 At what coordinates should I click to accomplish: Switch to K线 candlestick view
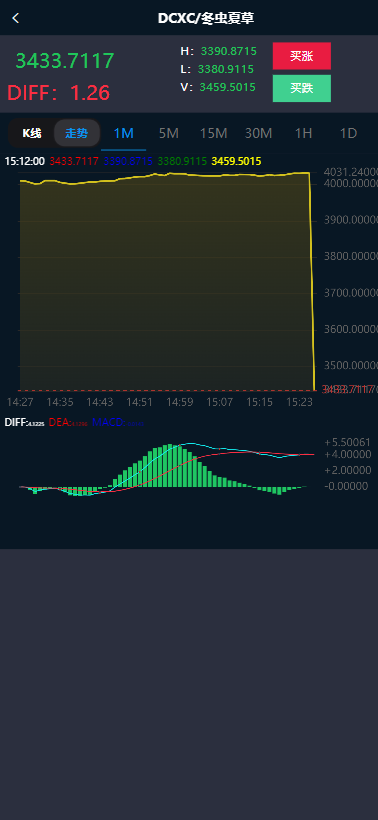pyautogui.click(x=32, y=133)
